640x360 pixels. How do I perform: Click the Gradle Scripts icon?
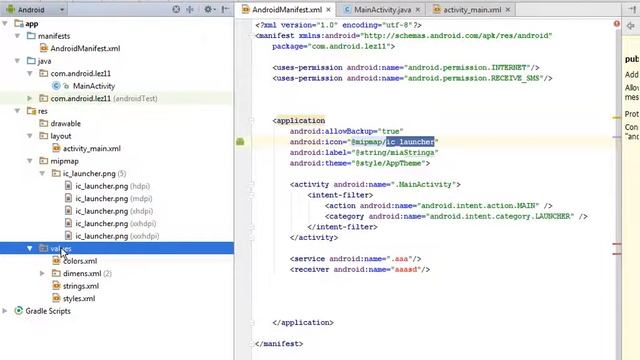coord(18,311)
